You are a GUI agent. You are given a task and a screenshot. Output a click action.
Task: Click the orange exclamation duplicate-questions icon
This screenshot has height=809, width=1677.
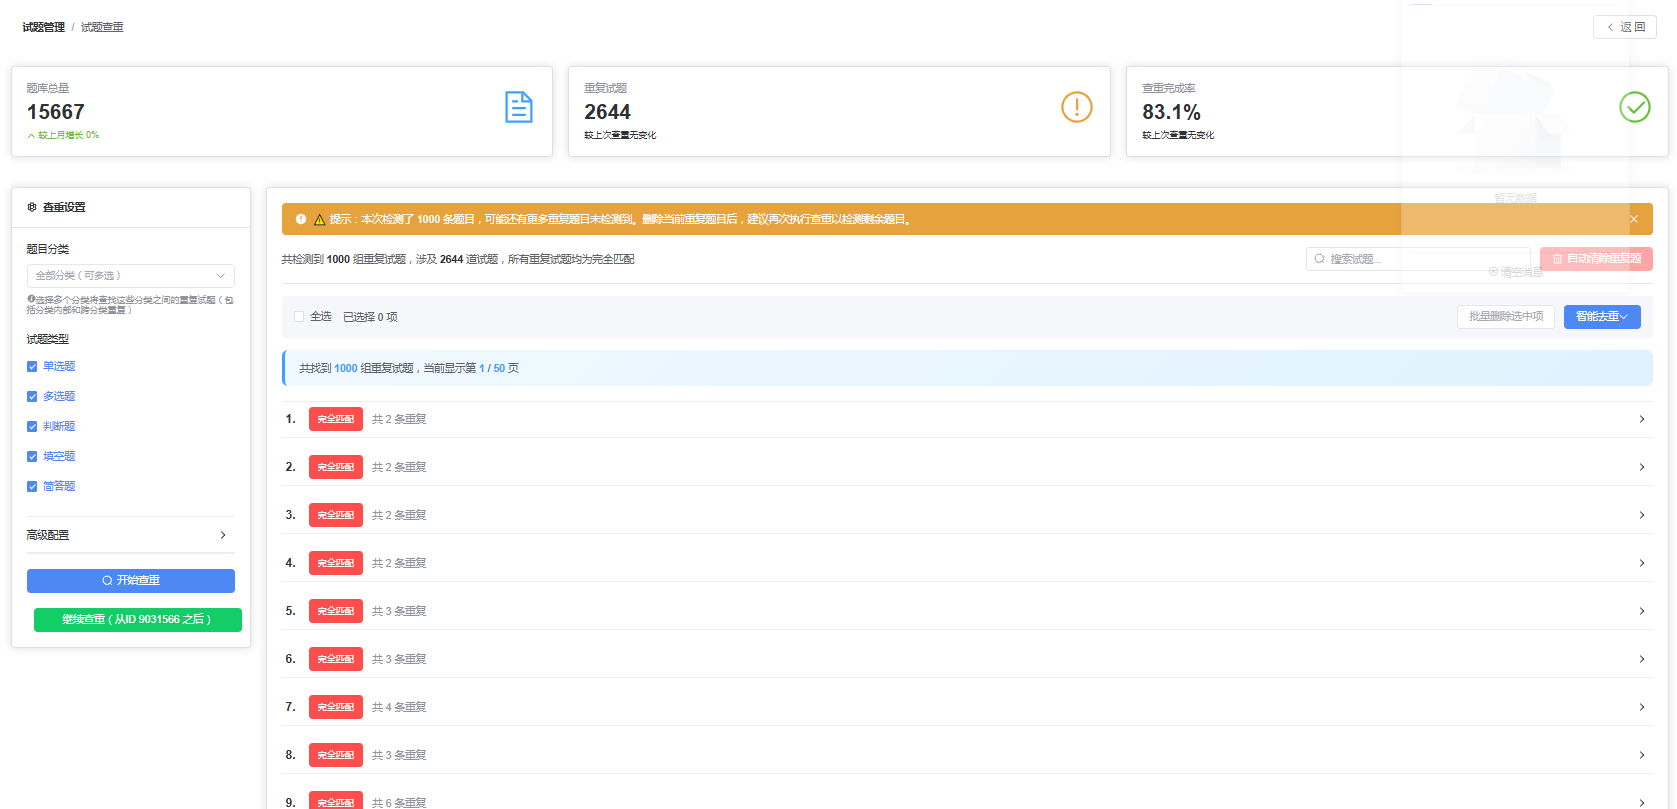[x=1076, y=107]
